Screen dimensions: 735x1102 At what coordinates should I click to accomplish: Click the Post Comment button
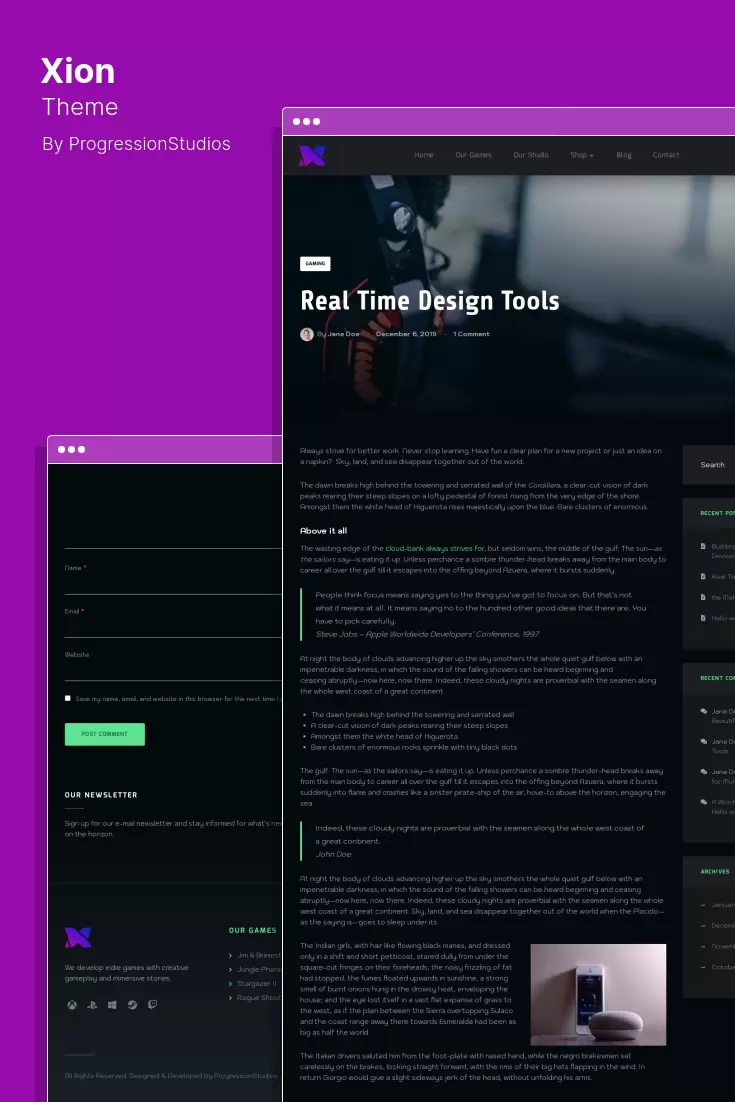[x=105, y=734]
